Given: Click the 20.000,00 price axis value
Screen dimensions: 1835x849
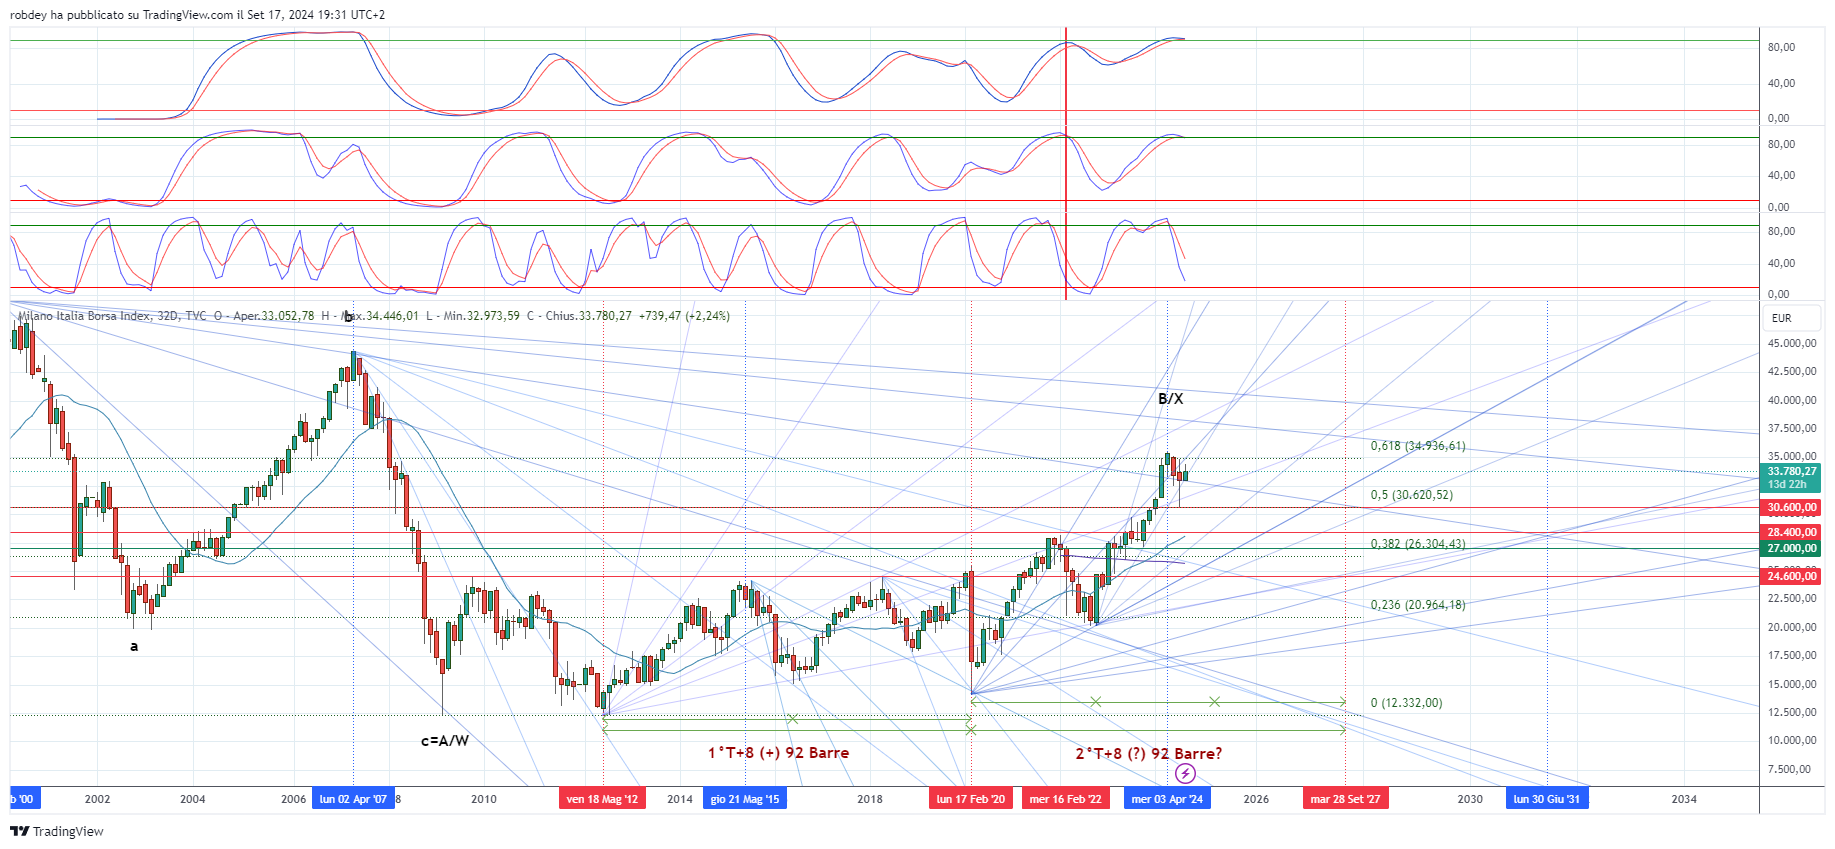Looking at the screenshot, I should pyautogui.click(x=1792, y=627).
